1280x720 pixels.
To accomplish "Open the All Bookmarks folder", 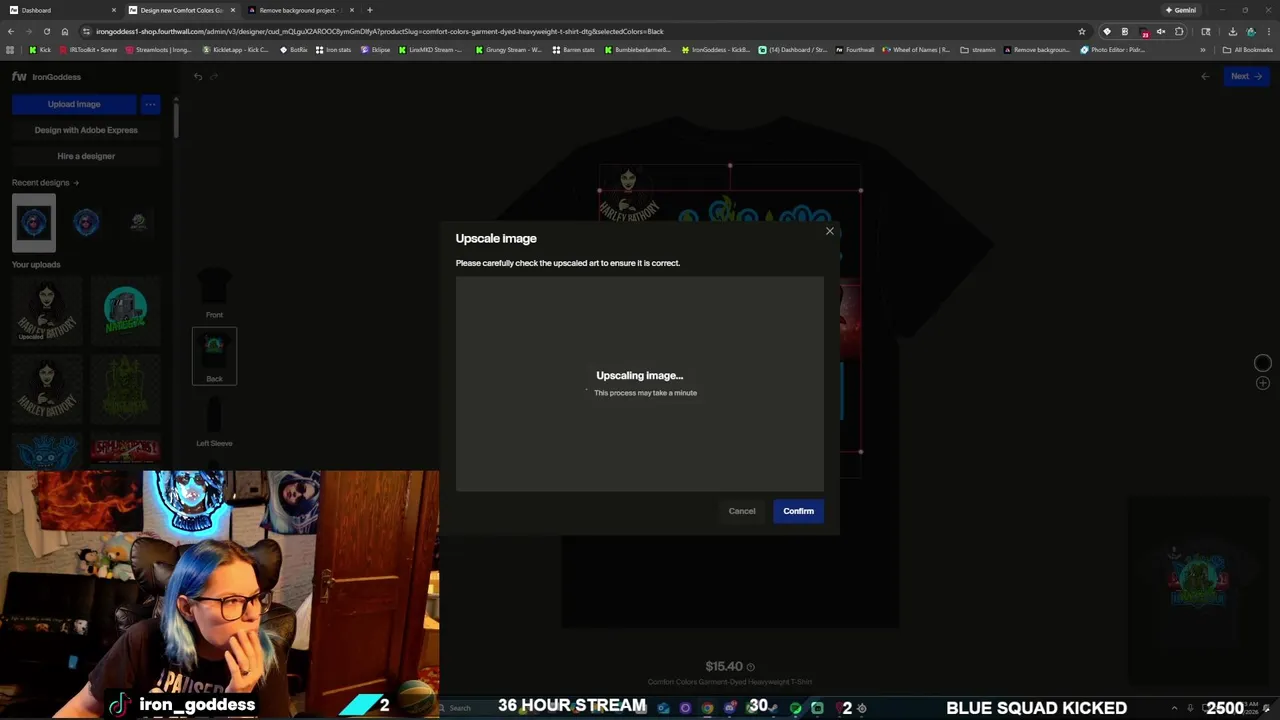I will tap(1248, 49).
